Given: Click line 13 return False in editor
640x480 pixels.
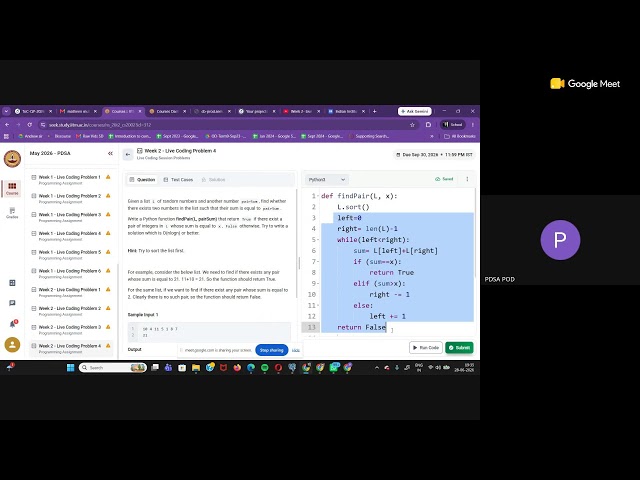Looking at the screenshot, I should tap(361, 327).
